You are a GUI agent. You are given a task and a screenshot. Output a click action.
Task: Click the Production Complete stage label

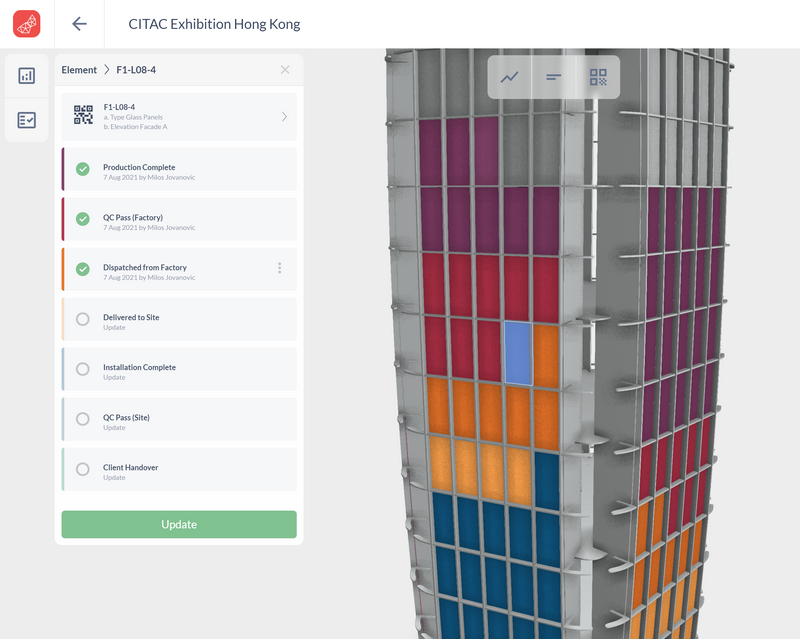point(139,167)
